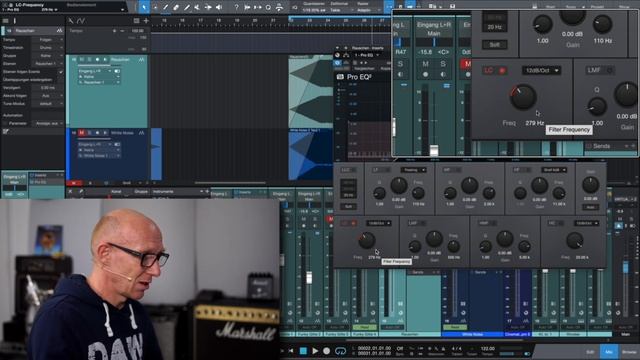Click the Record button in transport
The image size is (640, 360).
327,351
